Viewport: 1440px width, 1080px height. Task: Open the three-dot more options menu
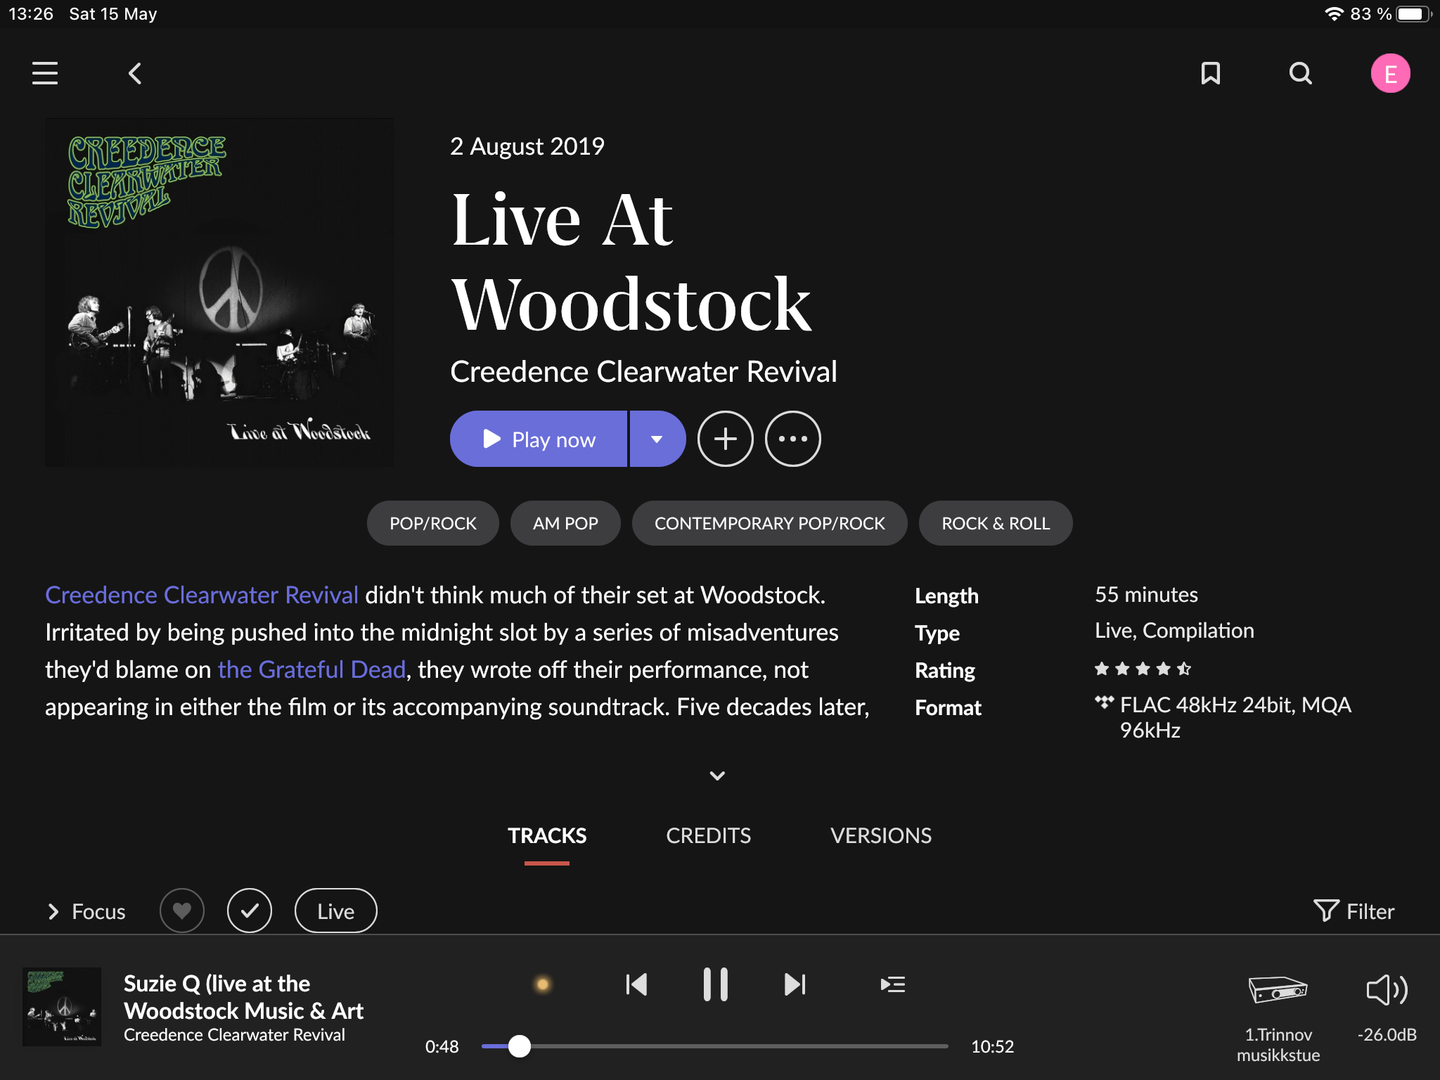(793, 439)
